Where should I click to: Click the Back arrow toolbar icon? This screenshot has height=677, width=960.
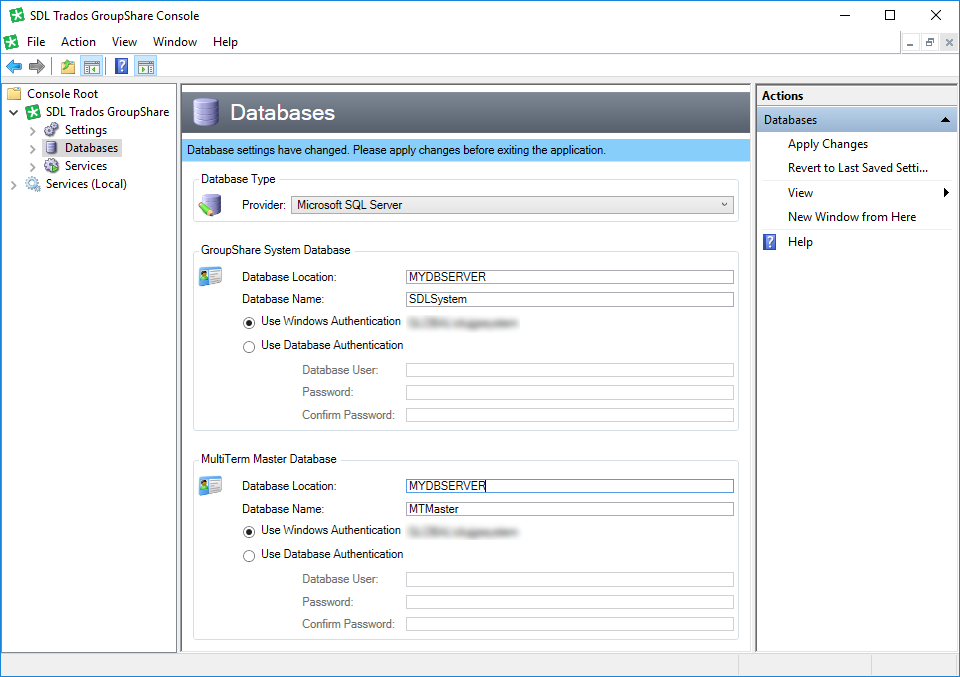pos(14,67)
